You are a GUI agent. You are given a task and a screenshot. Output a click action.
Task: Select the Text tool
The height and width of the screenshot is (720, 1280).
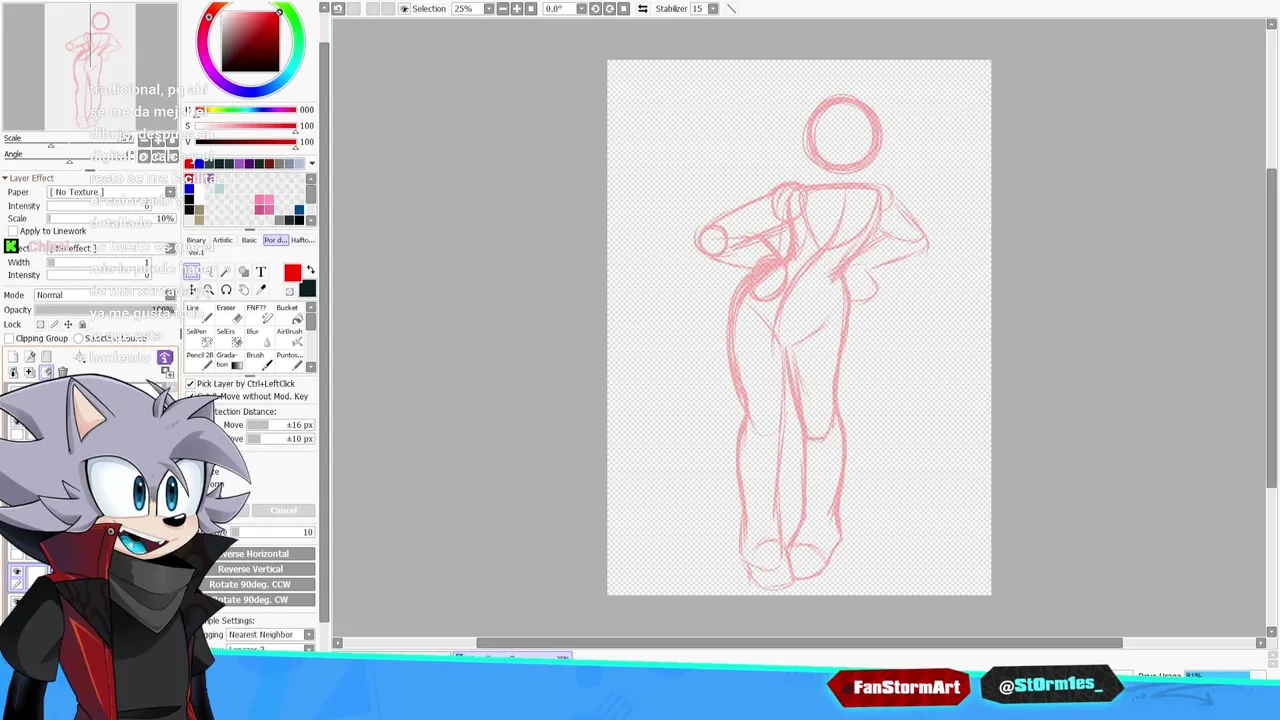tap(261, 271)
